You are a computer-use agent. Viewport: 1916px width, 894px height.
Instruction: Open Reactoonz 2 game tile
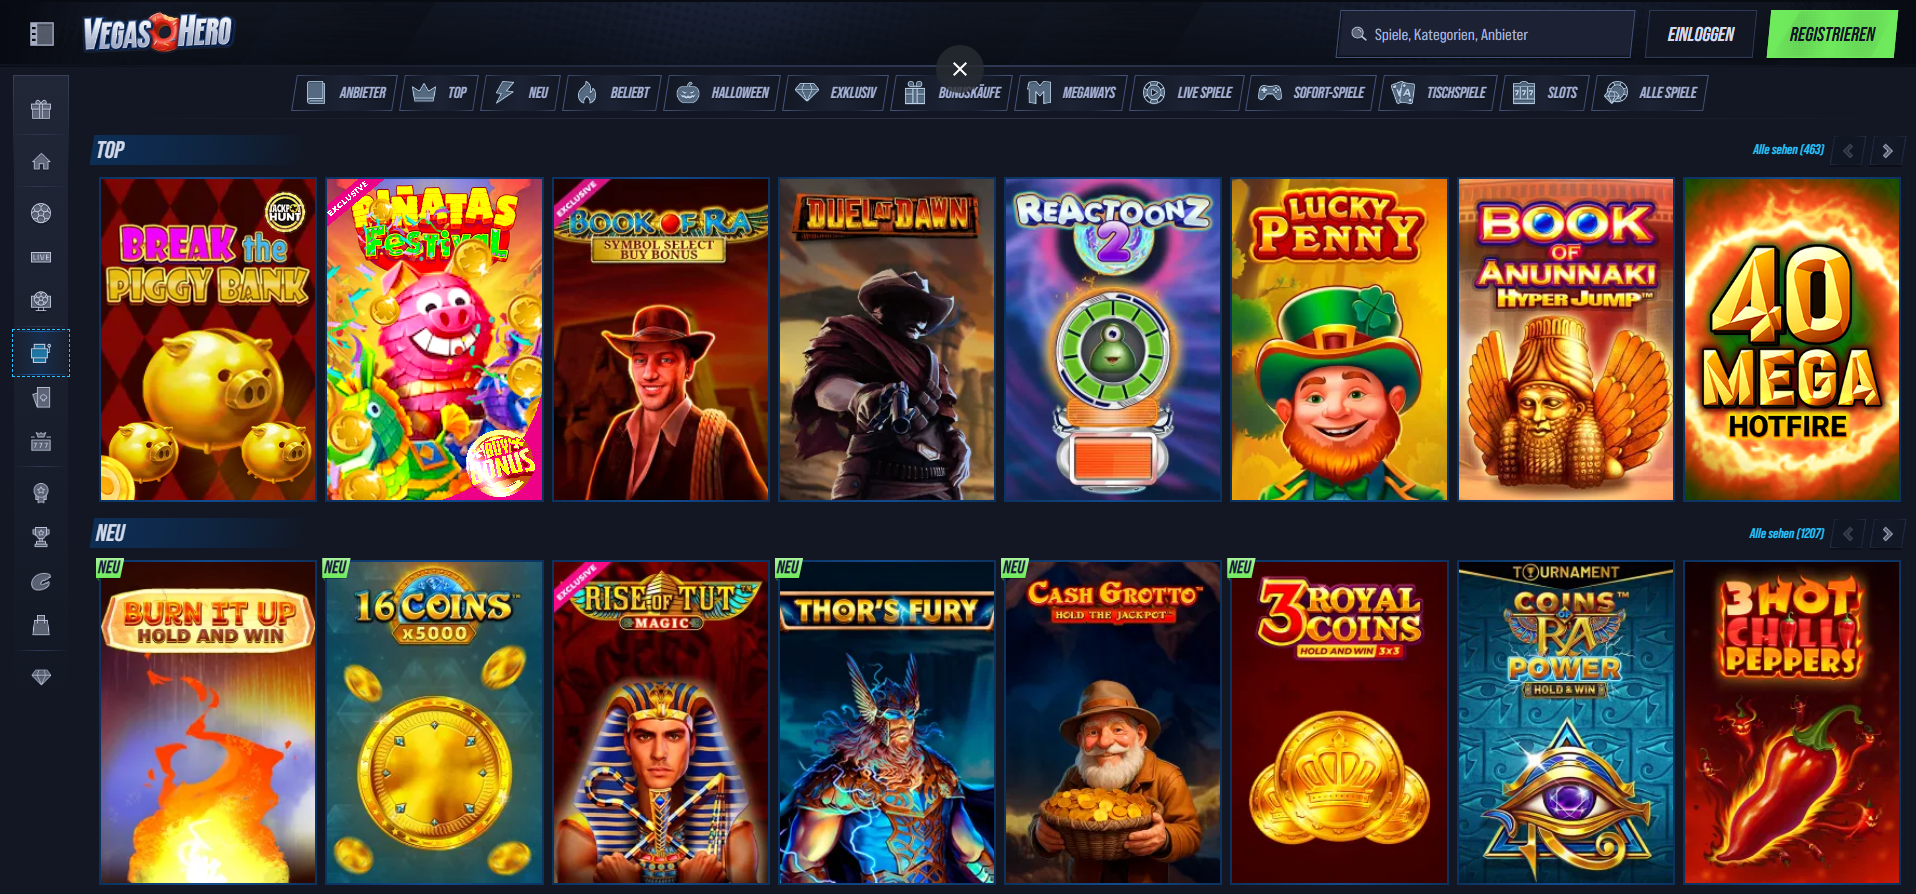[1113, 340]
